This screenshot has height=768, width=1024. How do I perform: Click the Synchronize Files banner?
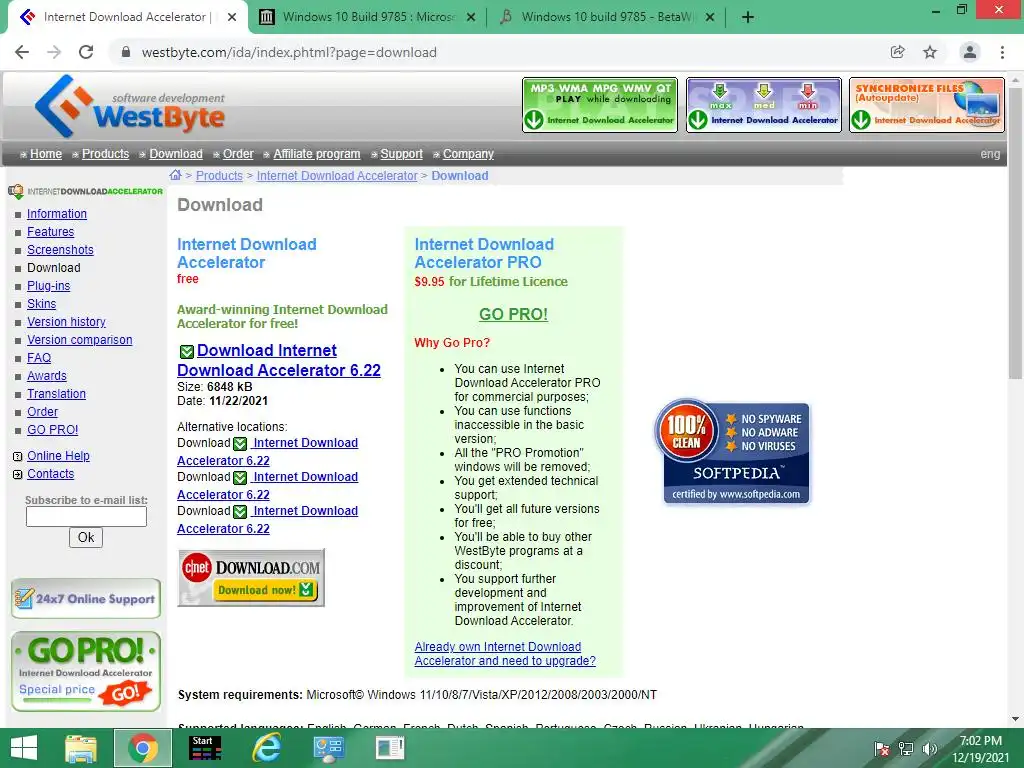click(x=927, y=104)
